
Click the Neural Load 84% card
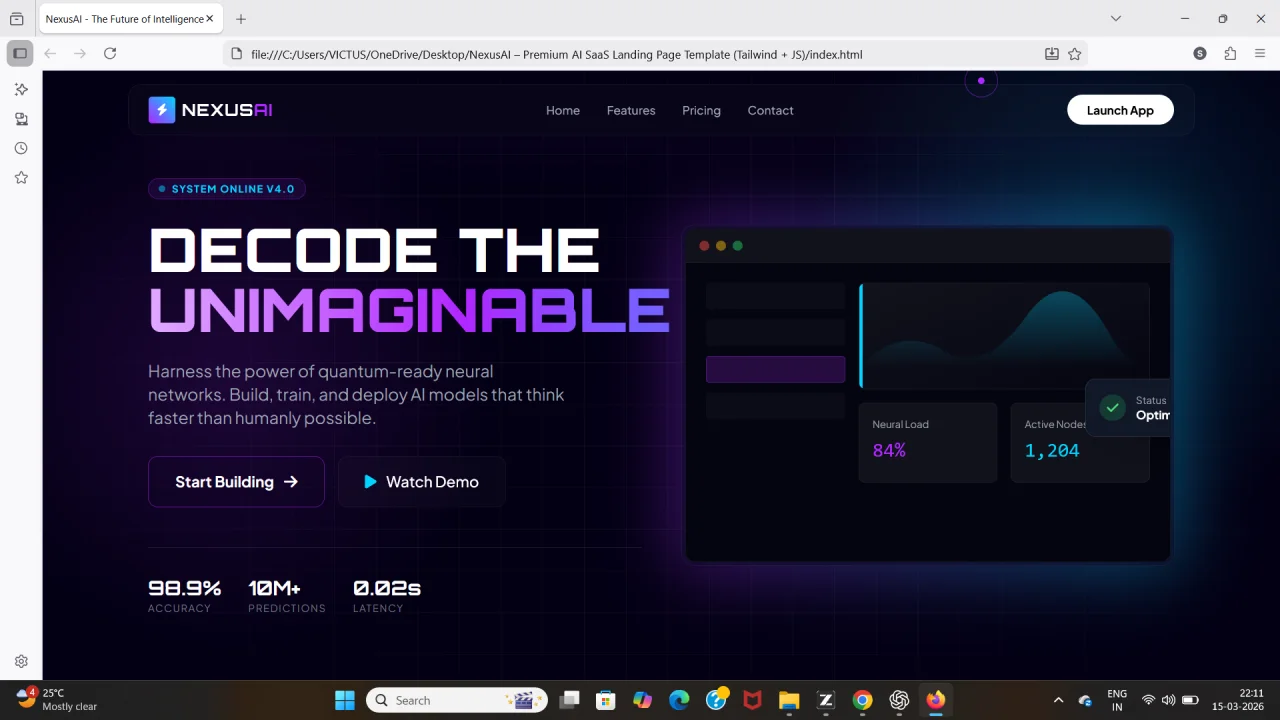[x=928, y=442]
